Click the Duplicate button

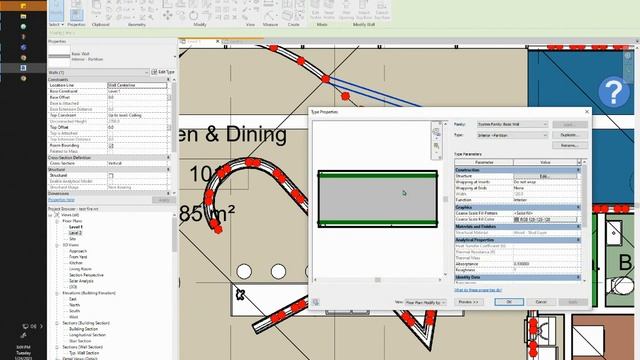570,135
